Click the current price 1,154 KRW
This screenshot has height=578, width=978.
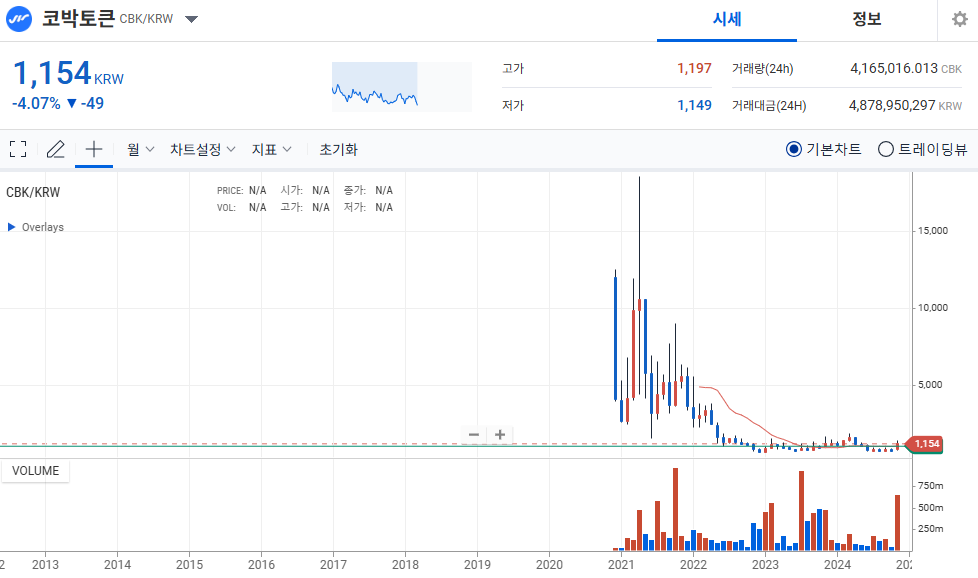68,73
